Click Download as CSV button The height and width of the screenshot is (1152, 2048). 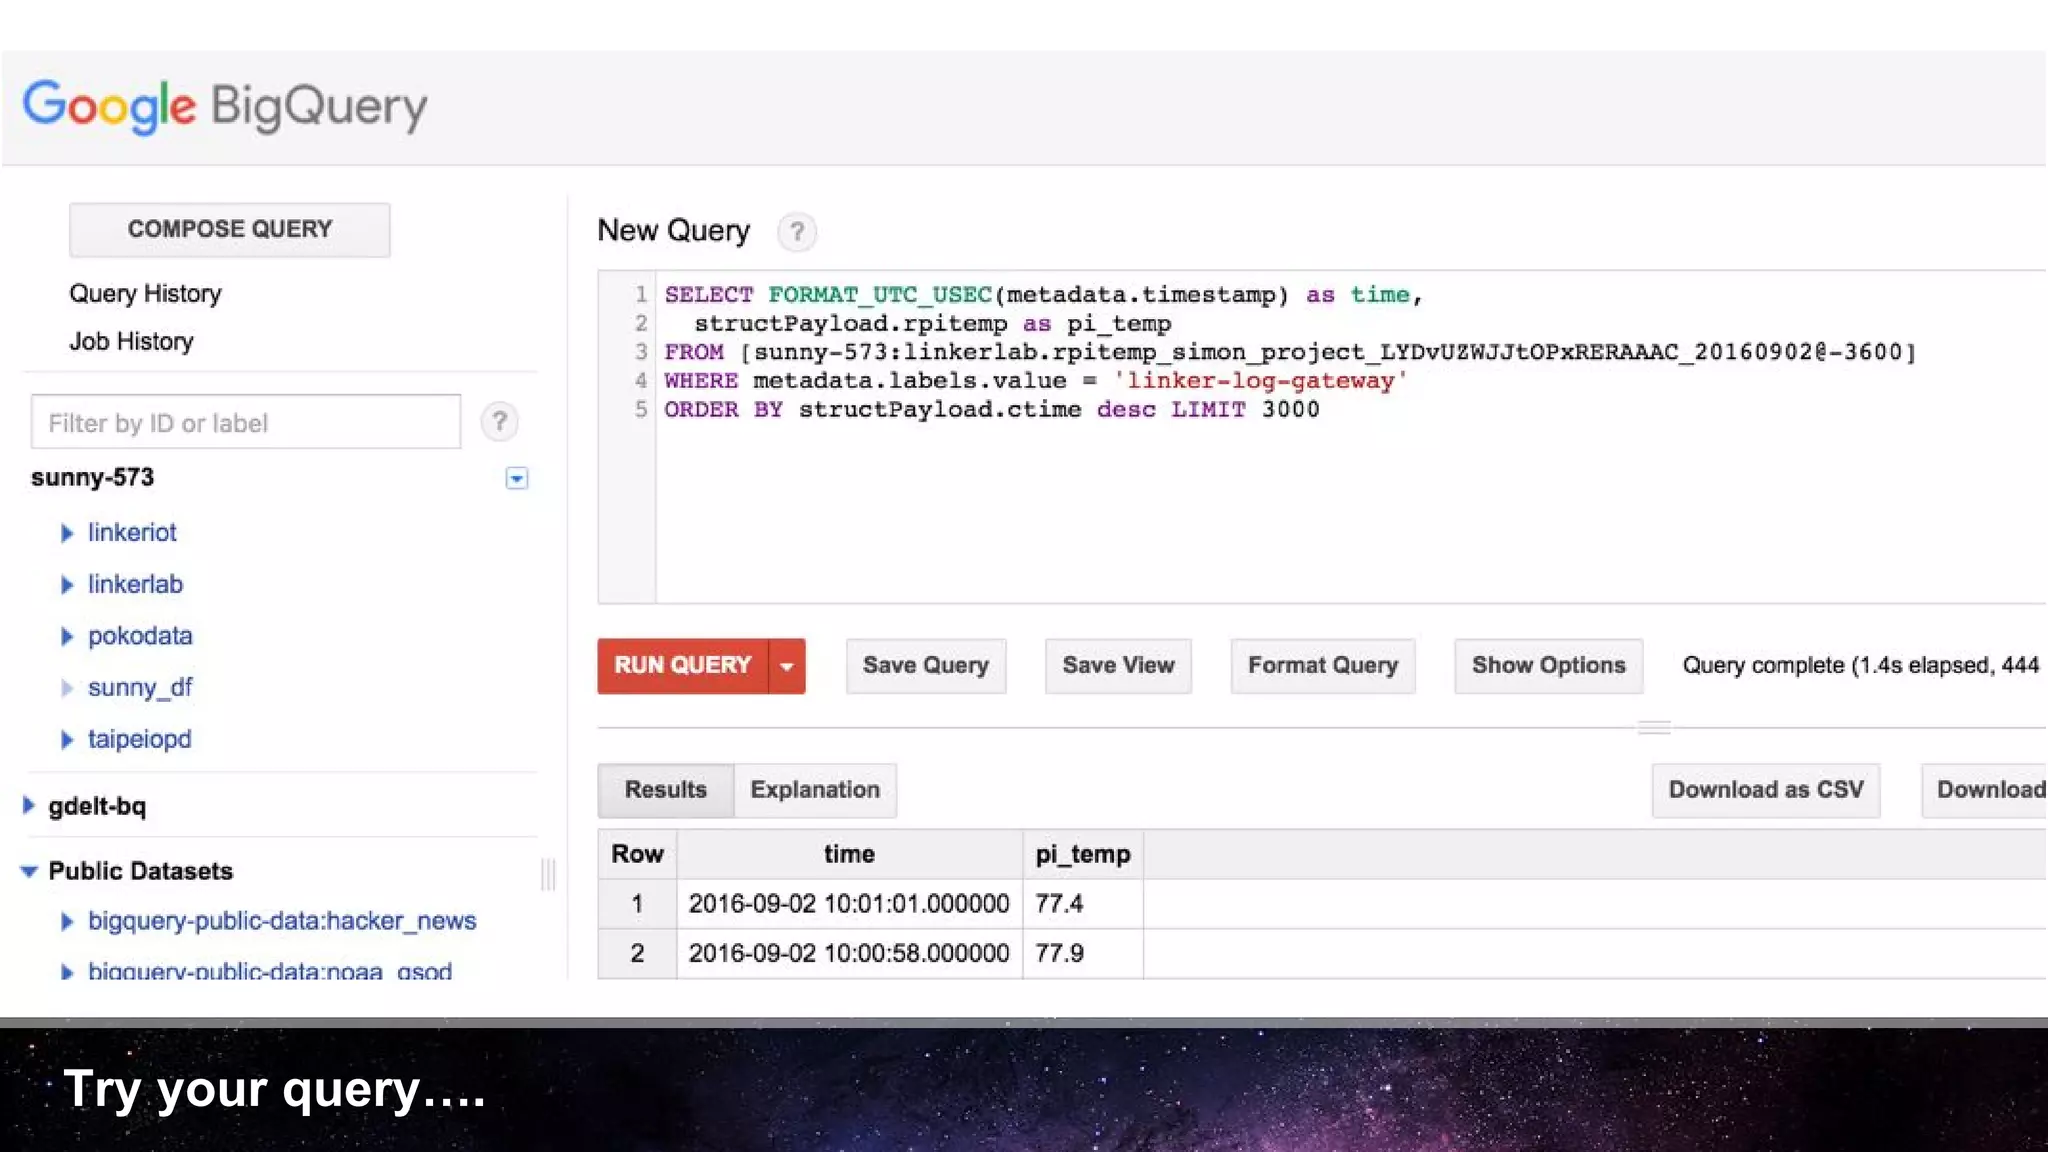1765,790
